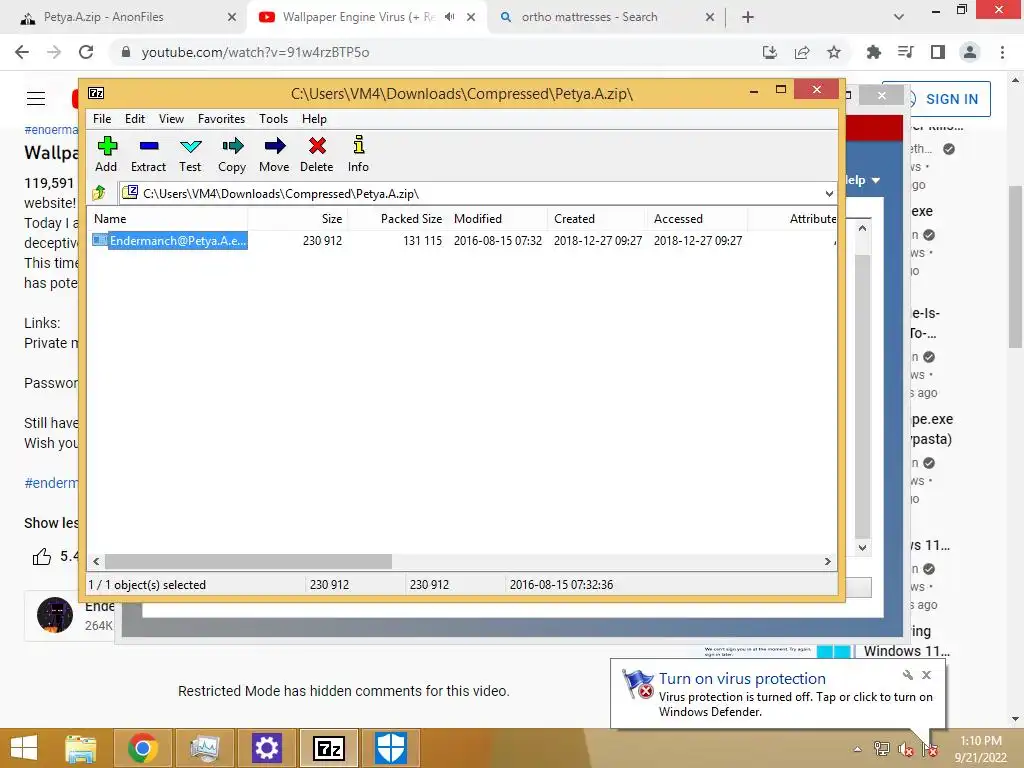Sort by the Modified column header

(x=498, y=219)
